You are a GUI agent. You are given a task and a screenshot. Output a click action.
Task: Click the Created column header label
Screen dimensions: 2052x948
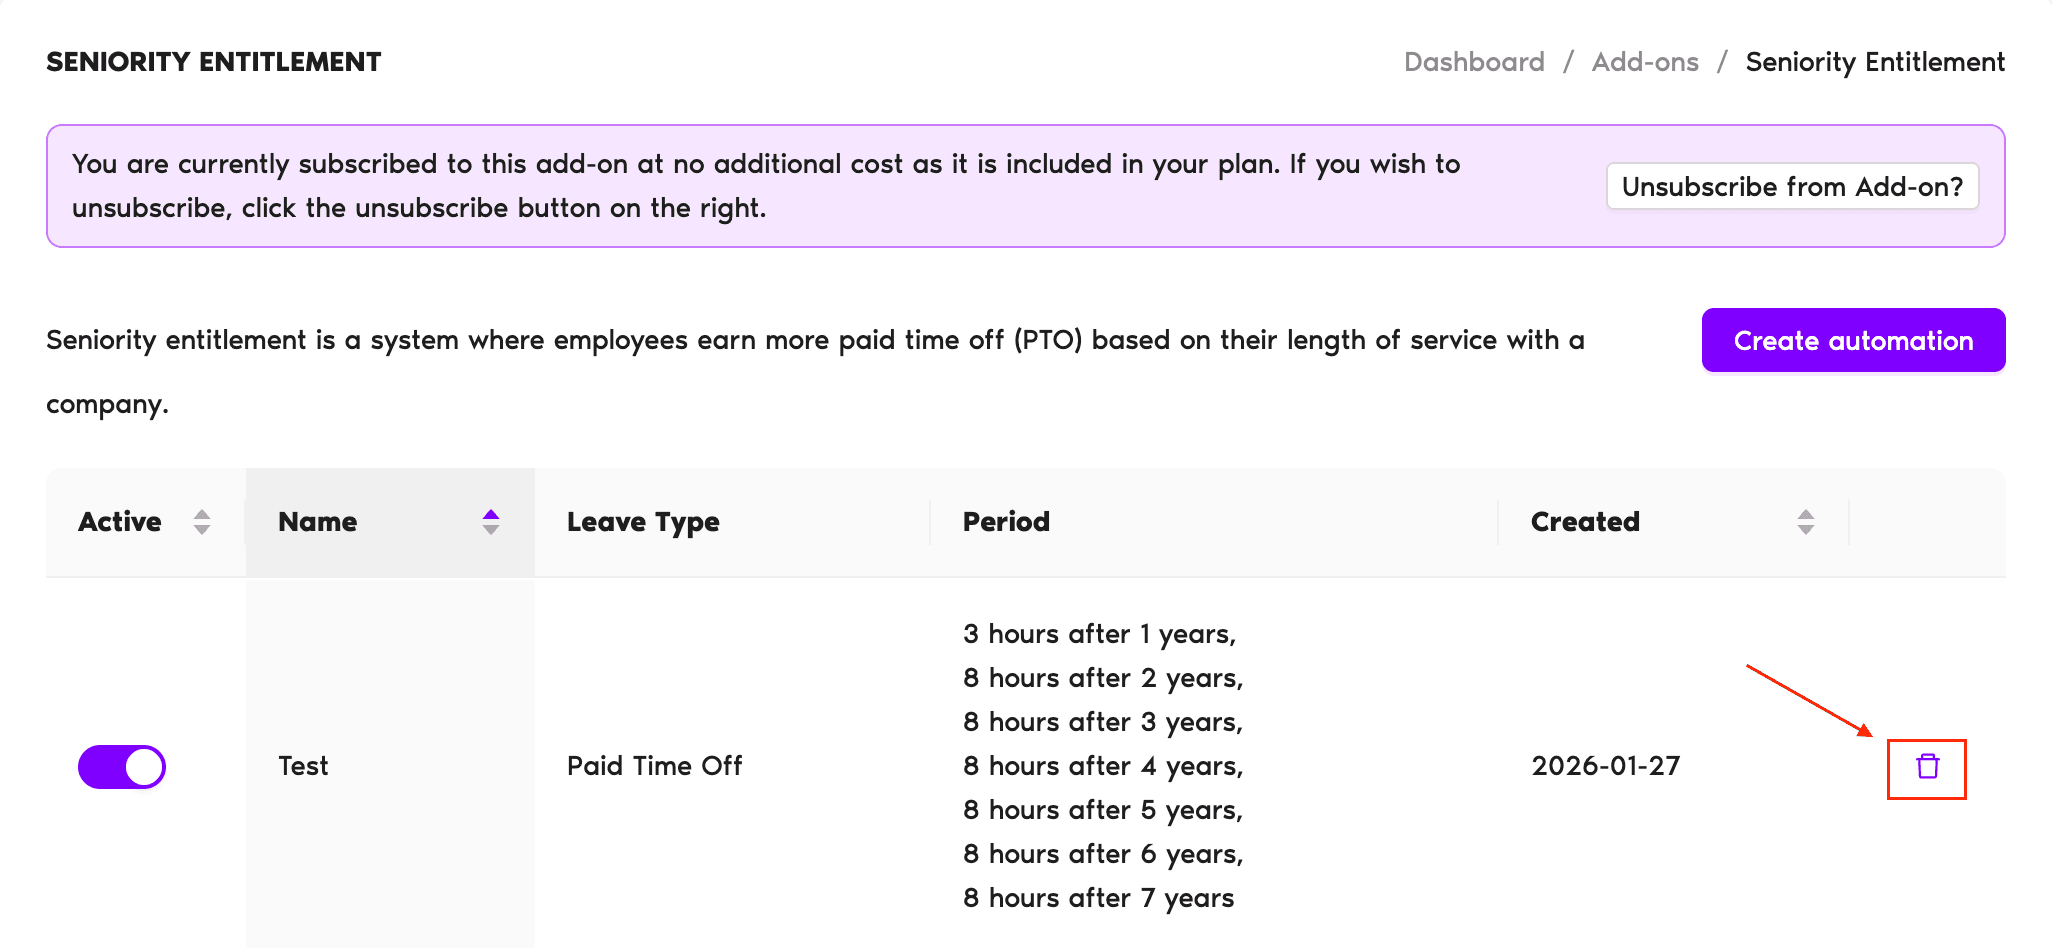[x=1585, y=522]
